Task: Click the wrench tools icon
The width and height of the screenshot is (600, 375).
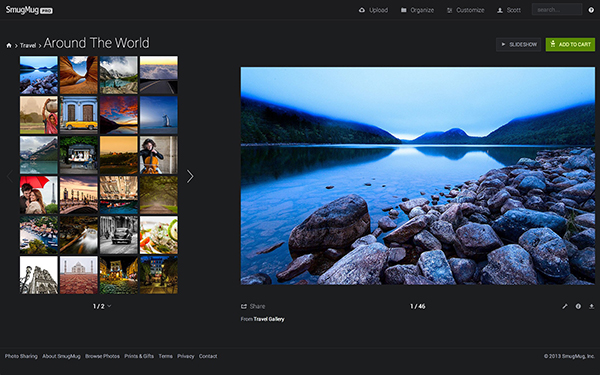Action: (x=565, y=306)
